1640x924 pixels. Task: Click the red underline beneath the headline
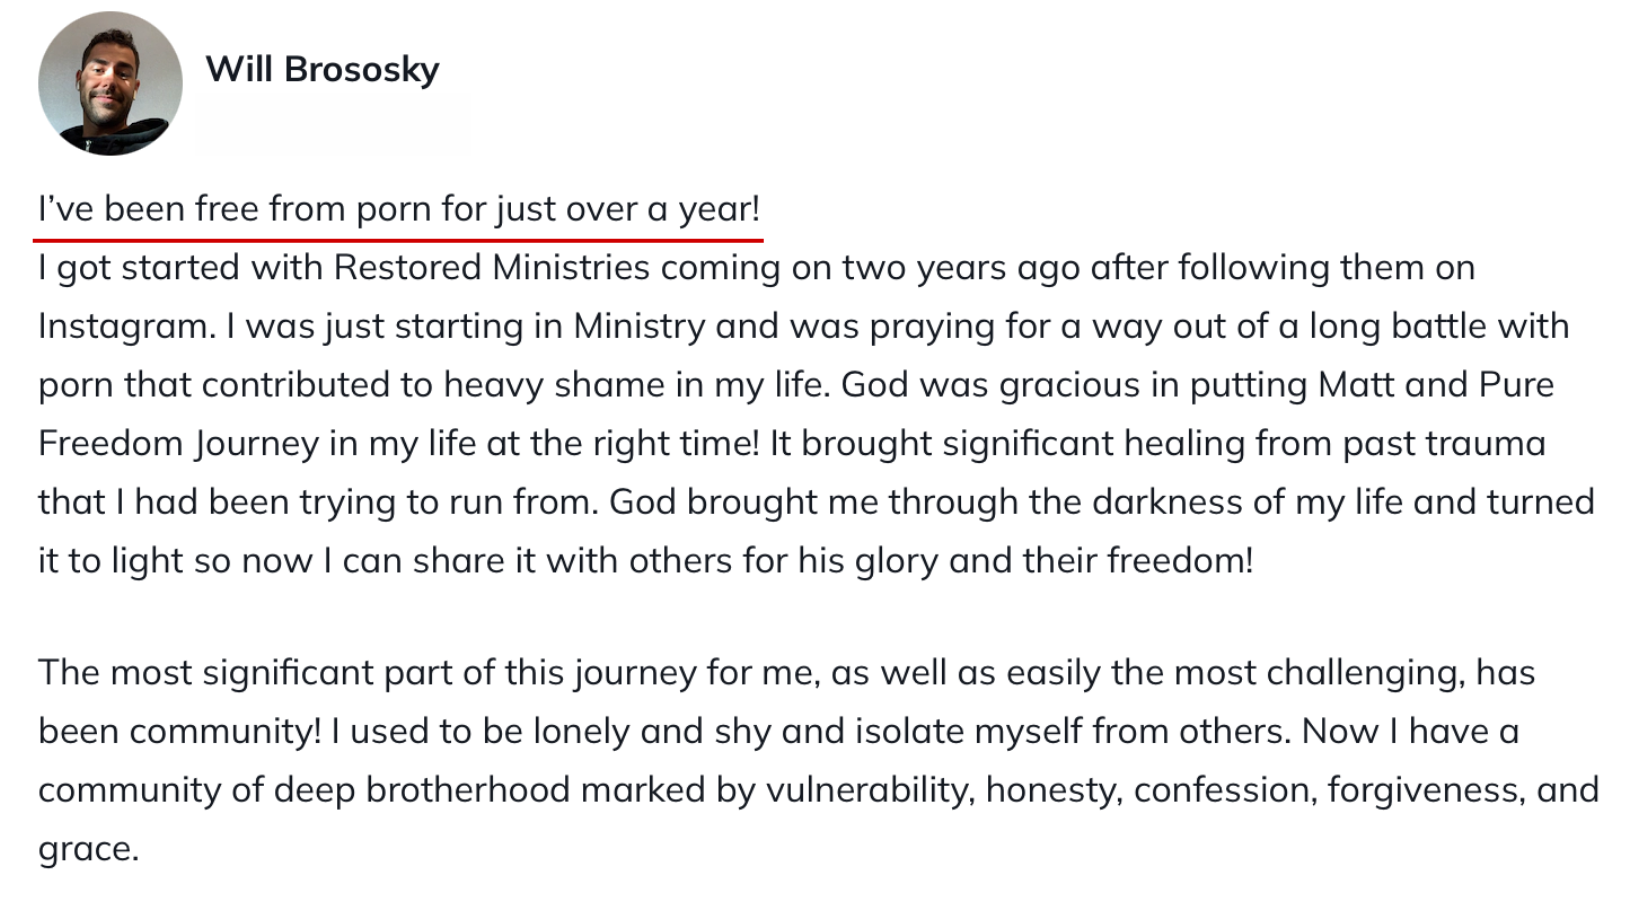398,240
